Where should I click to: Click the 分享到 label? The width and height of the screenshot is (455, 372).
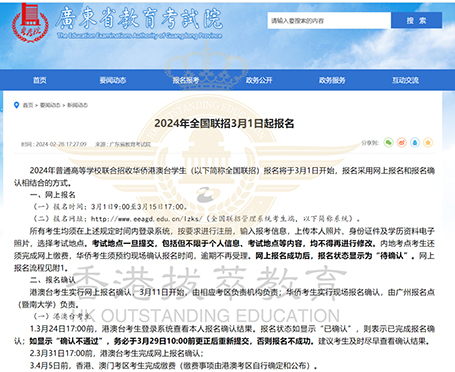pos(370,143)
